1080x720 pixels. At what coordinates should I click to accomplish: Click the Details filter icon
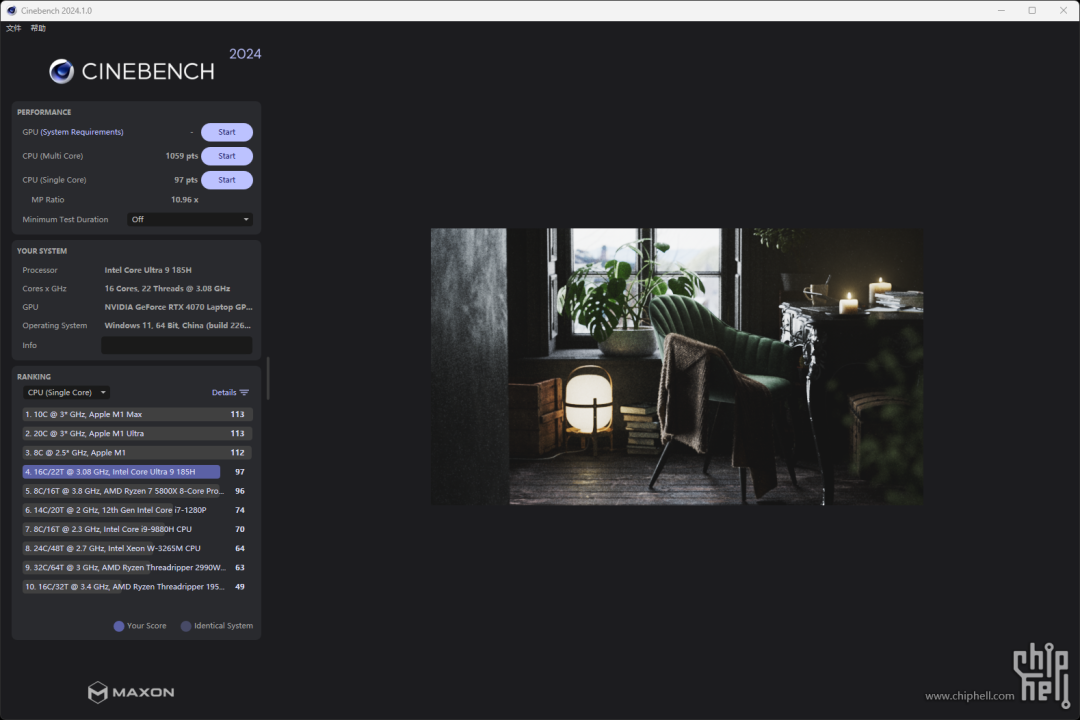pyautogui.click(x=244, y=393)
